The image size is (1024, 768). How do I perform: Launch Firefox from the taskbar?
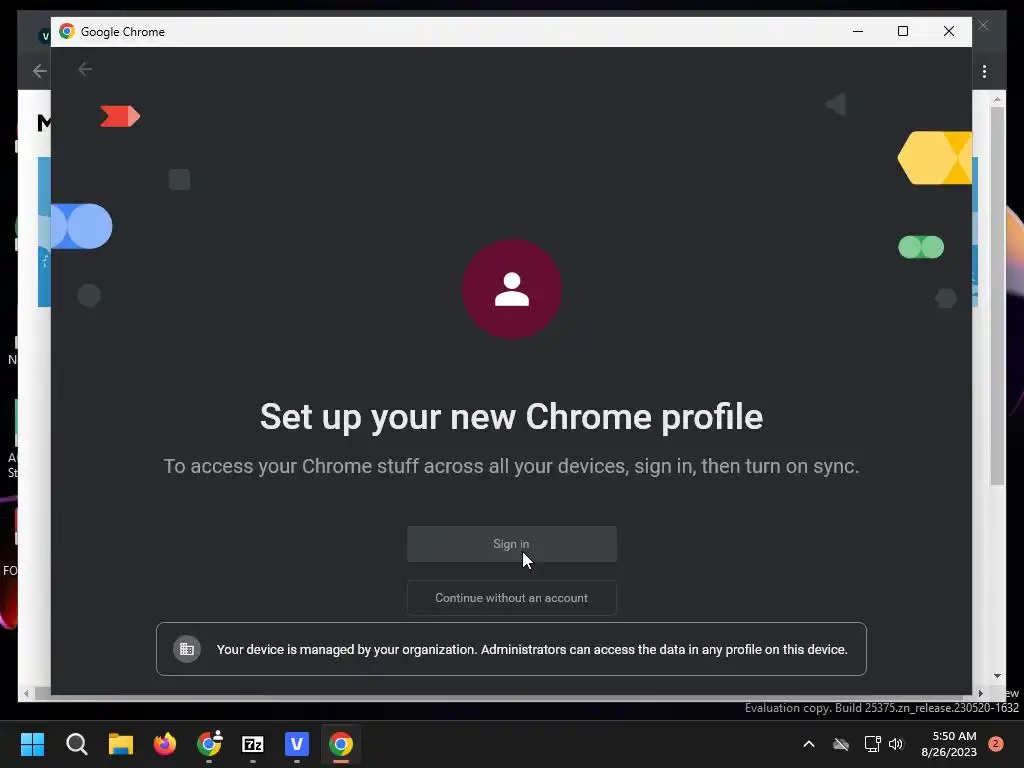point(165,744)
